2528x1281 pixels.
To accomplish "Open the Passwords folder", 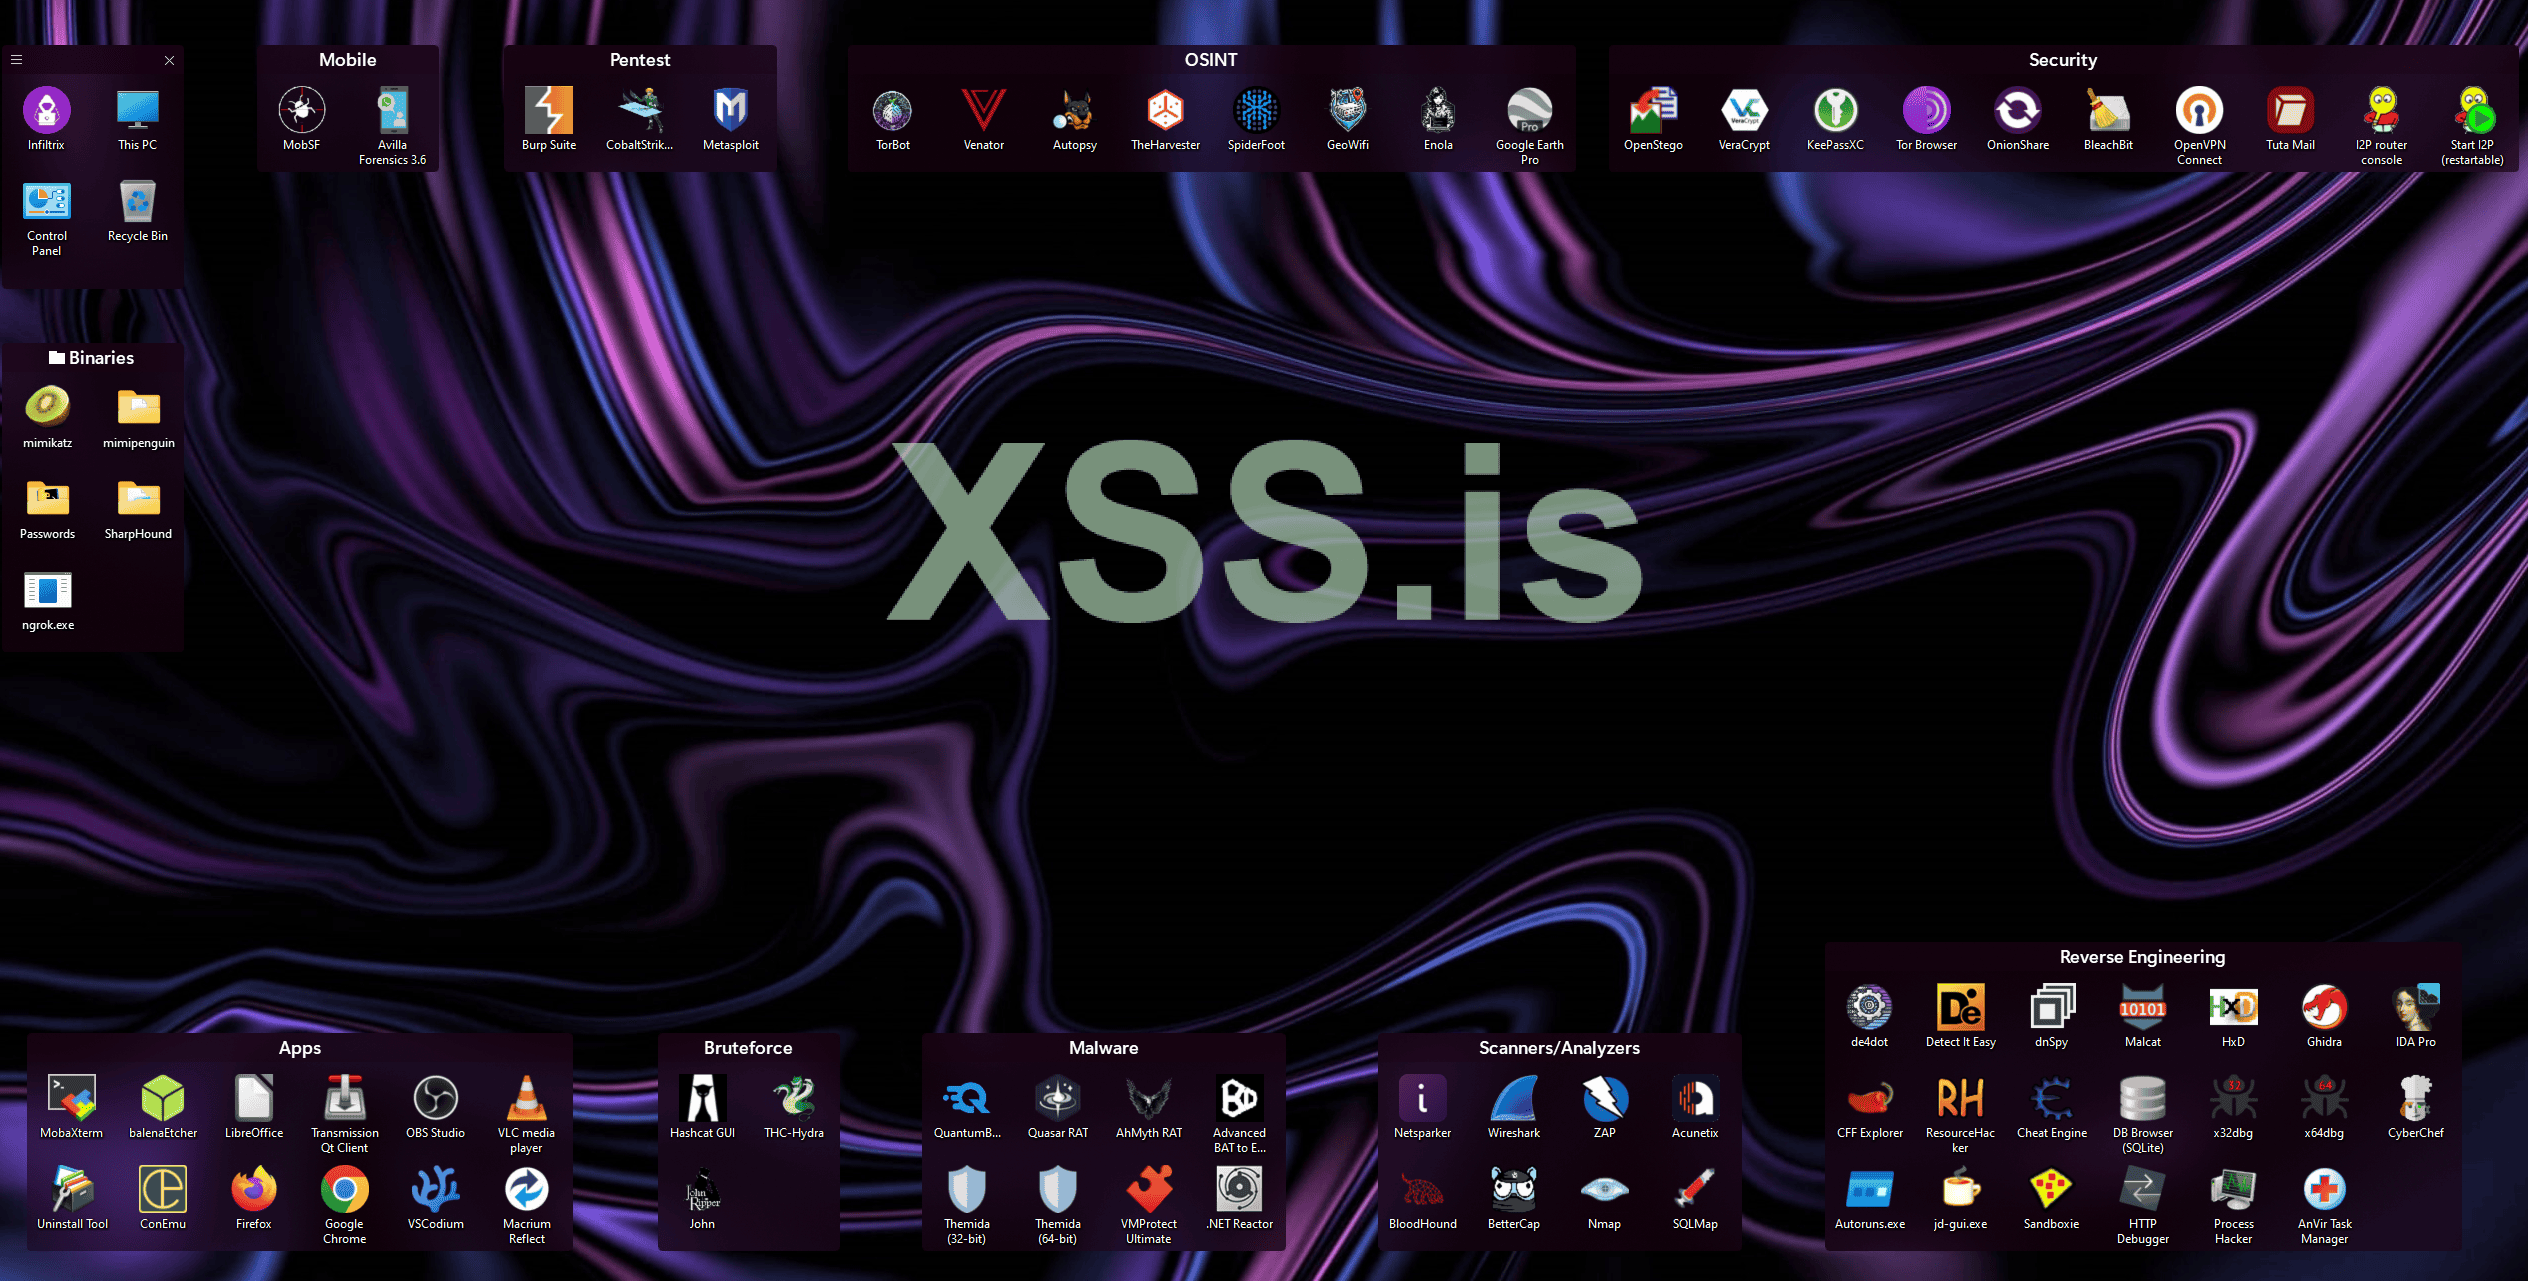I will [47, 499].
